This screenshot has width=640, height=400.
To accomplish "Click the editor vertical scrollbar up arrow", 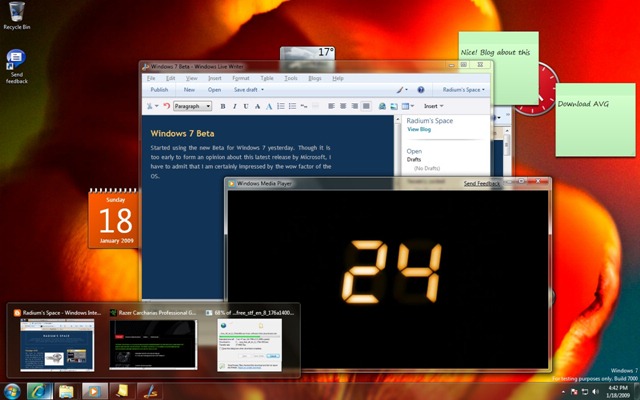I will pyautogui.click(x=398, y=120).
